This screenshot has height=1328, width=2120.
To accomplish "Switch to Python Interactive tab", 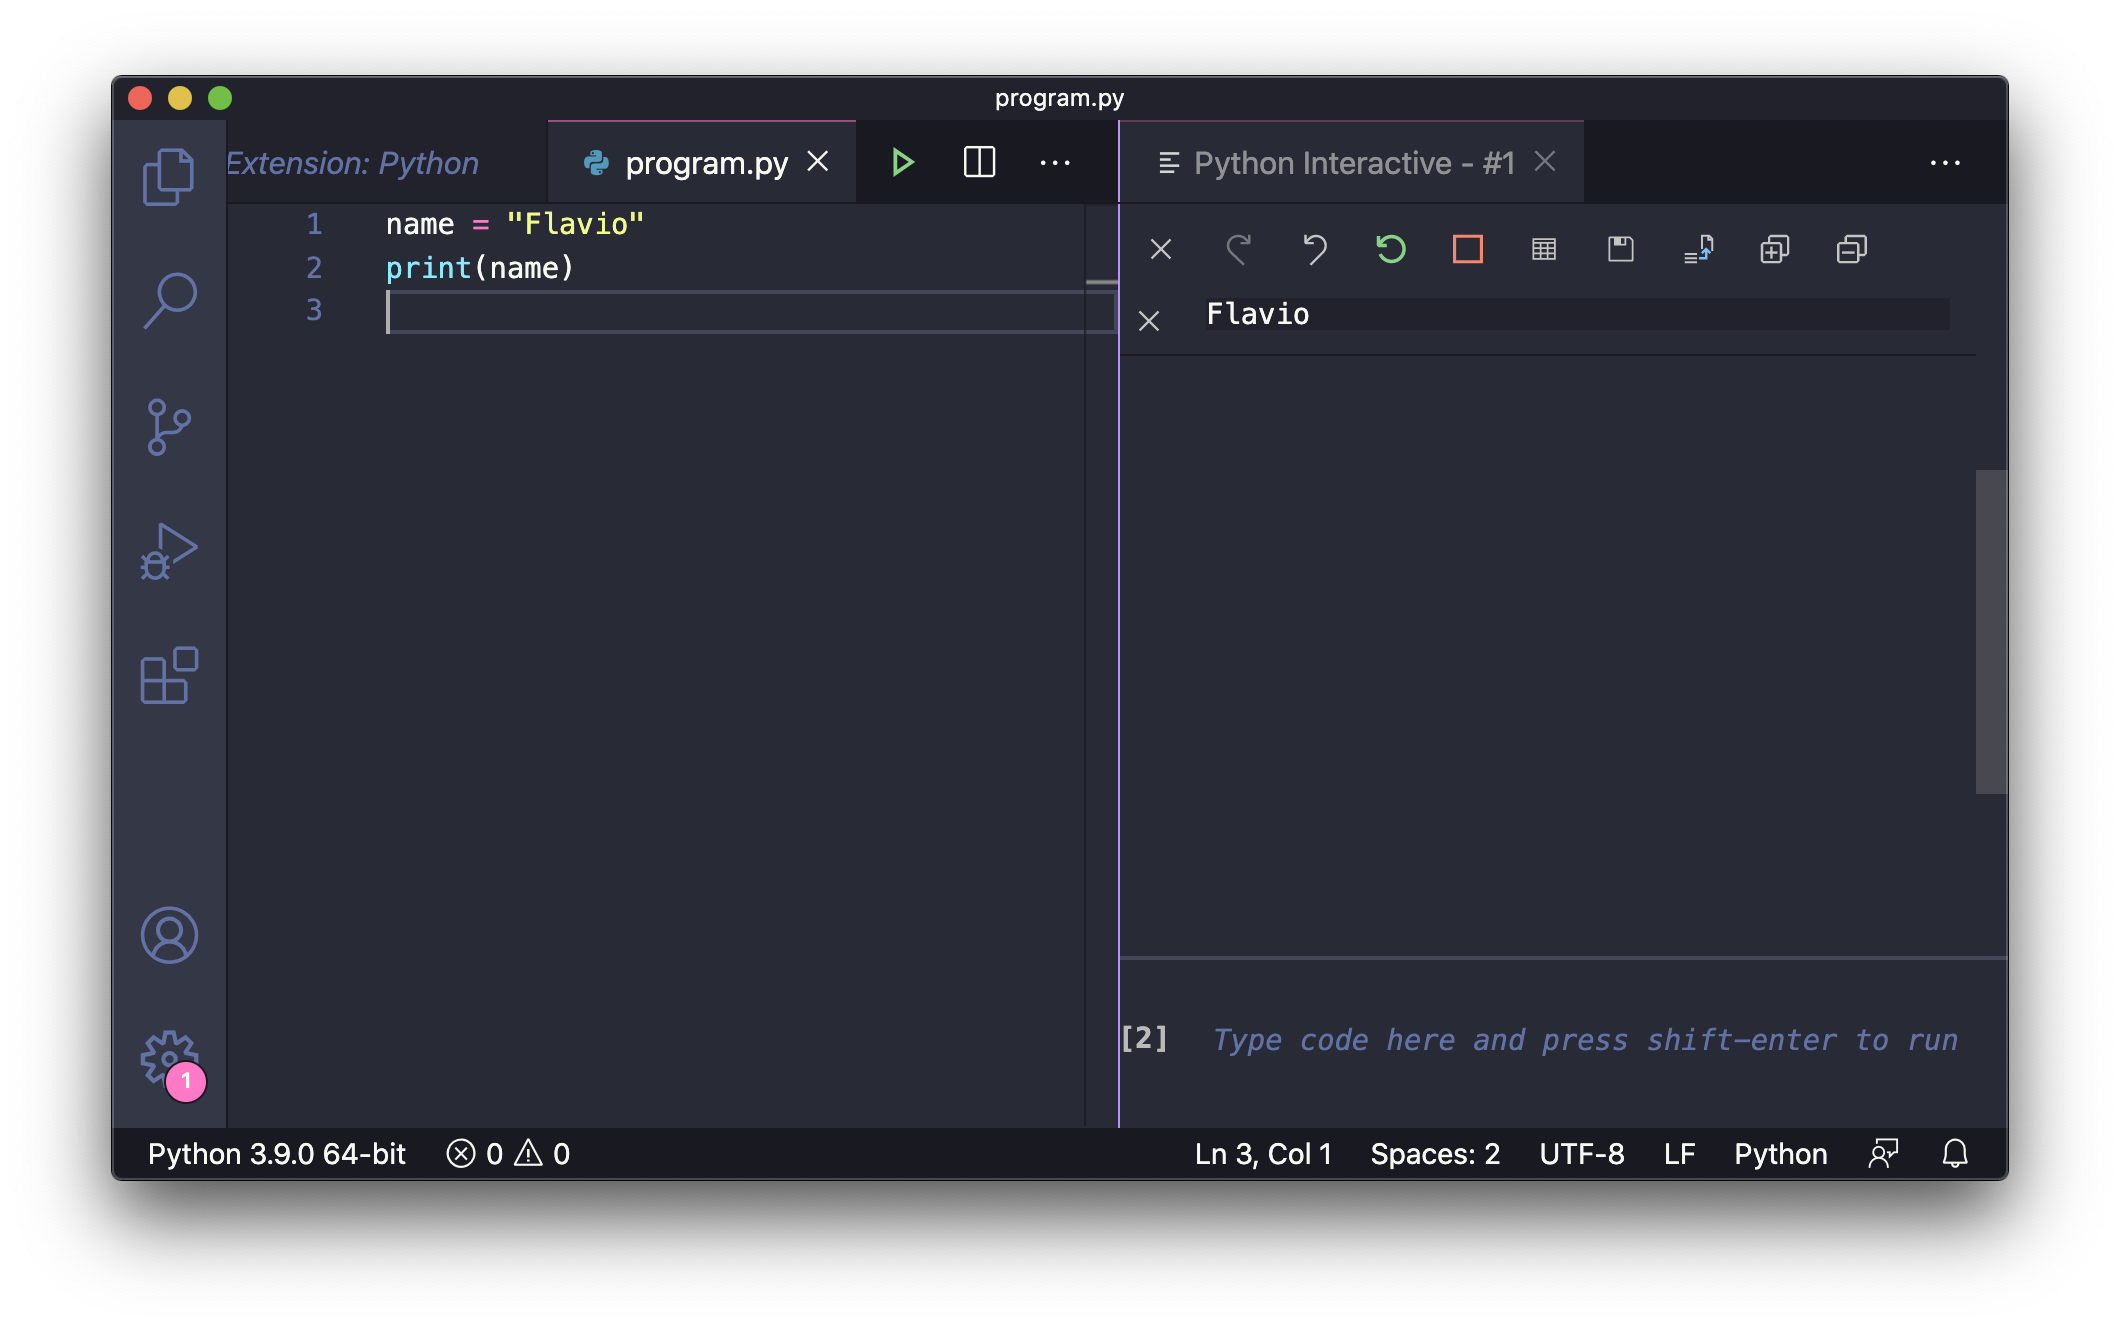I will (x=1352, y=162).
